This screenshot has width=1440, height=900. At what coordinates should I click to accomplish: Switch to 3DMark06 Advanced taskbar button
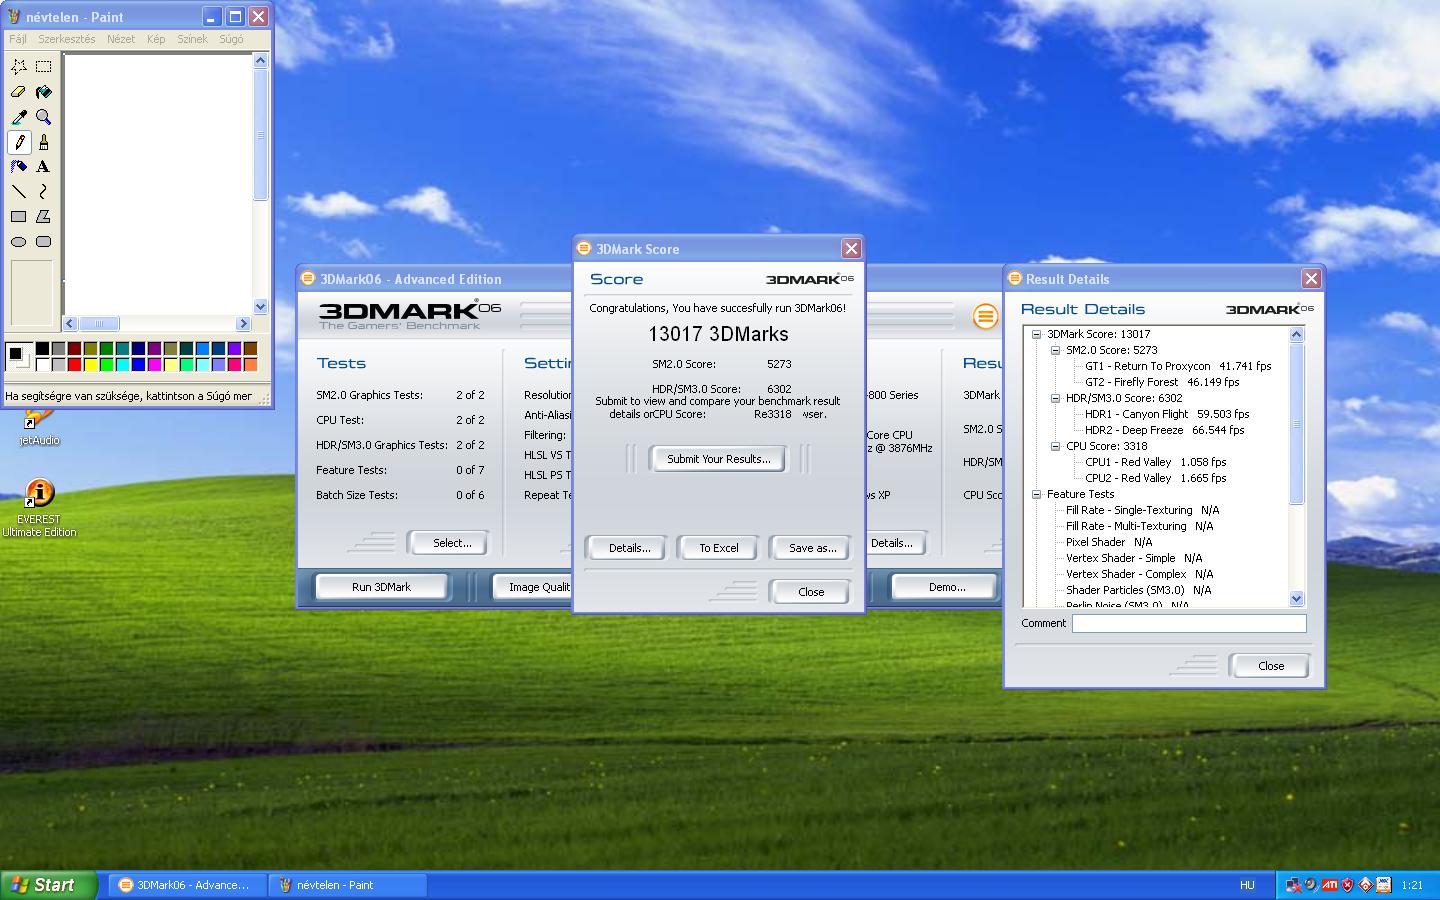coord(187,885)
